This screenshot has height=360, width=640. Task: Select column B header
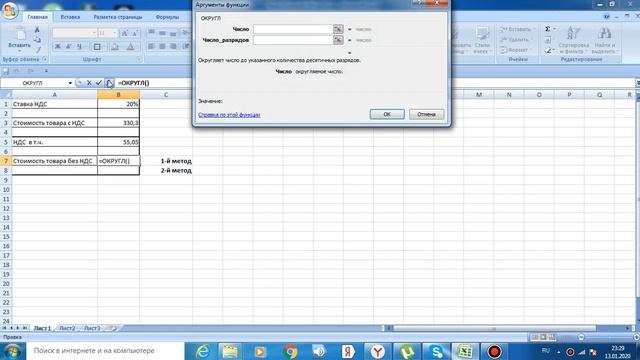click(118, 95)
